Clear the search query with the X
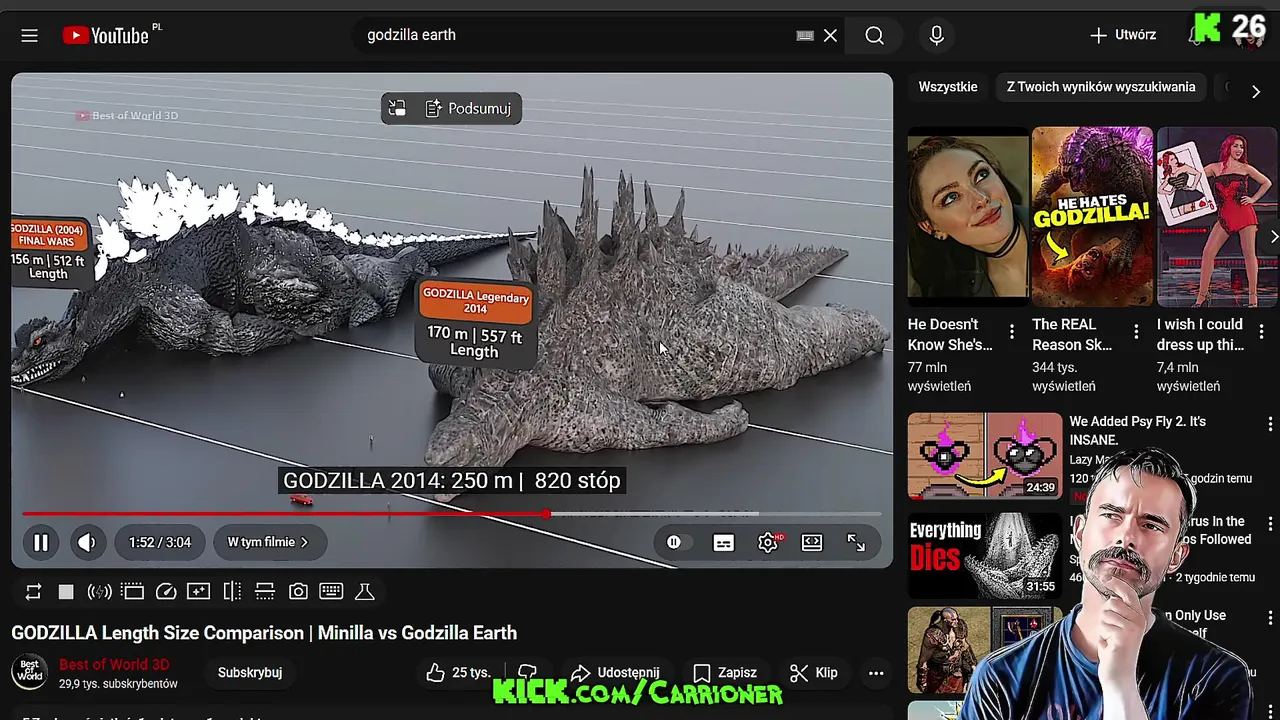This screenshot has height=720, width=1280. pos(830,35)
